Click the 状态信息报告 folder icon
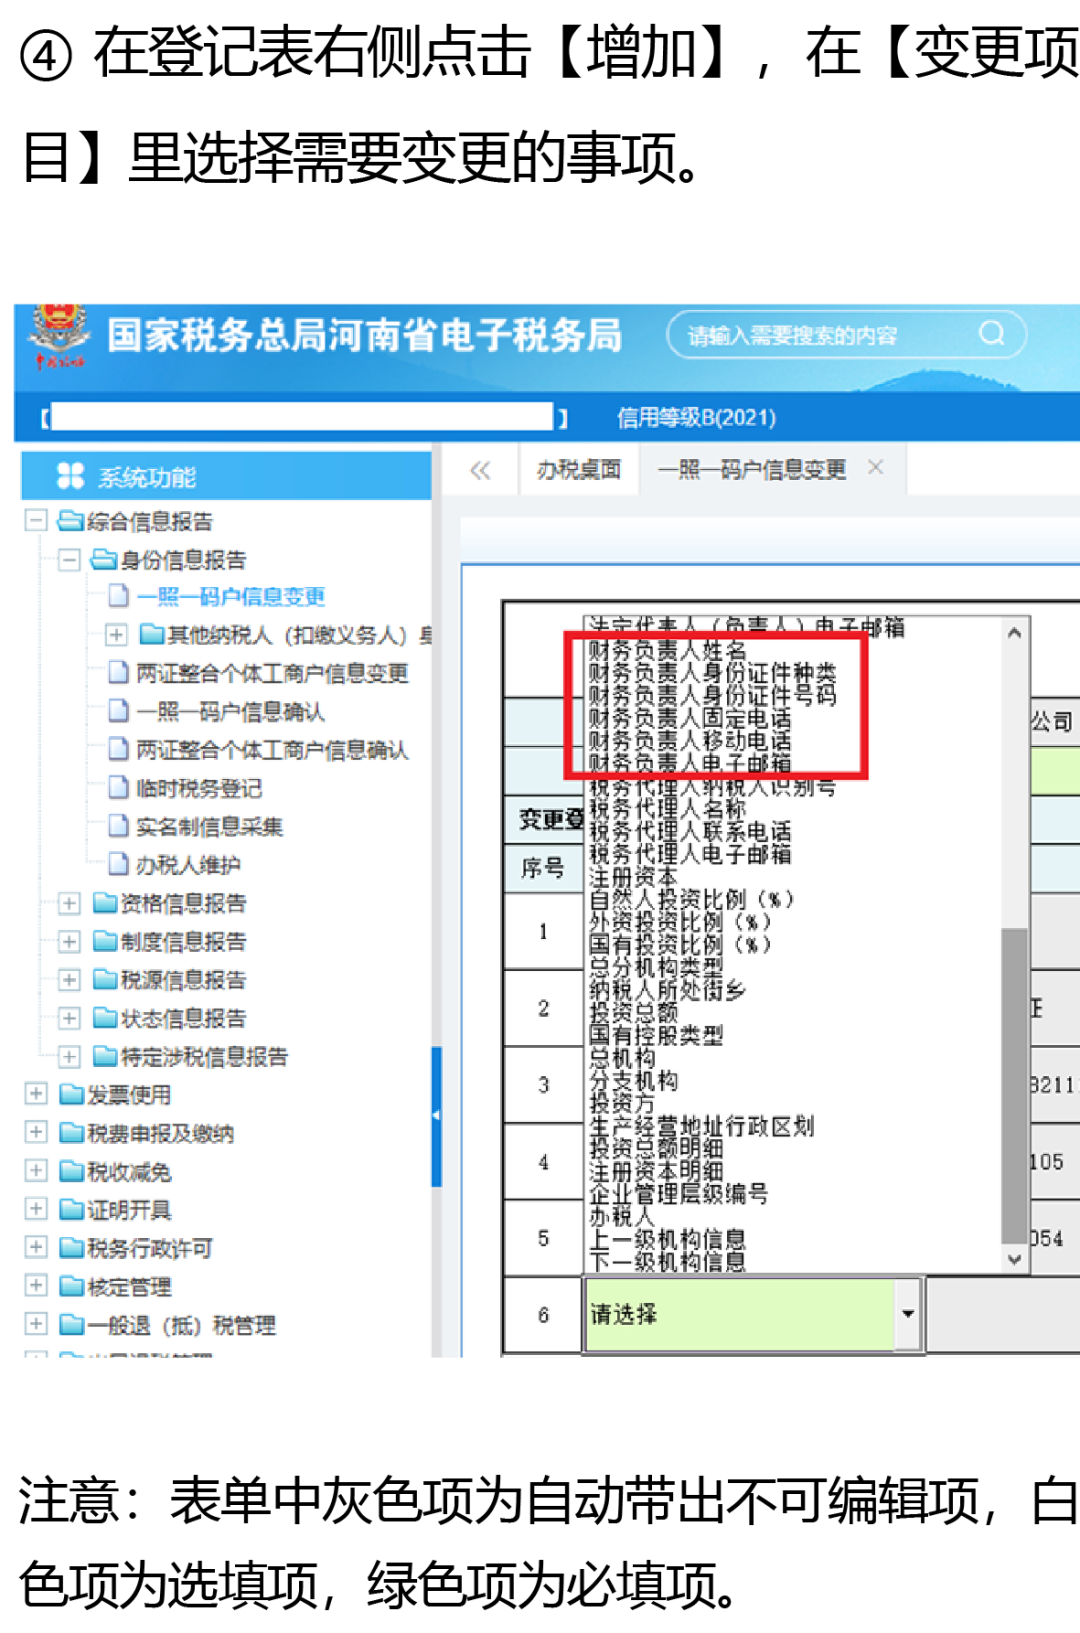 point(105,1018)
